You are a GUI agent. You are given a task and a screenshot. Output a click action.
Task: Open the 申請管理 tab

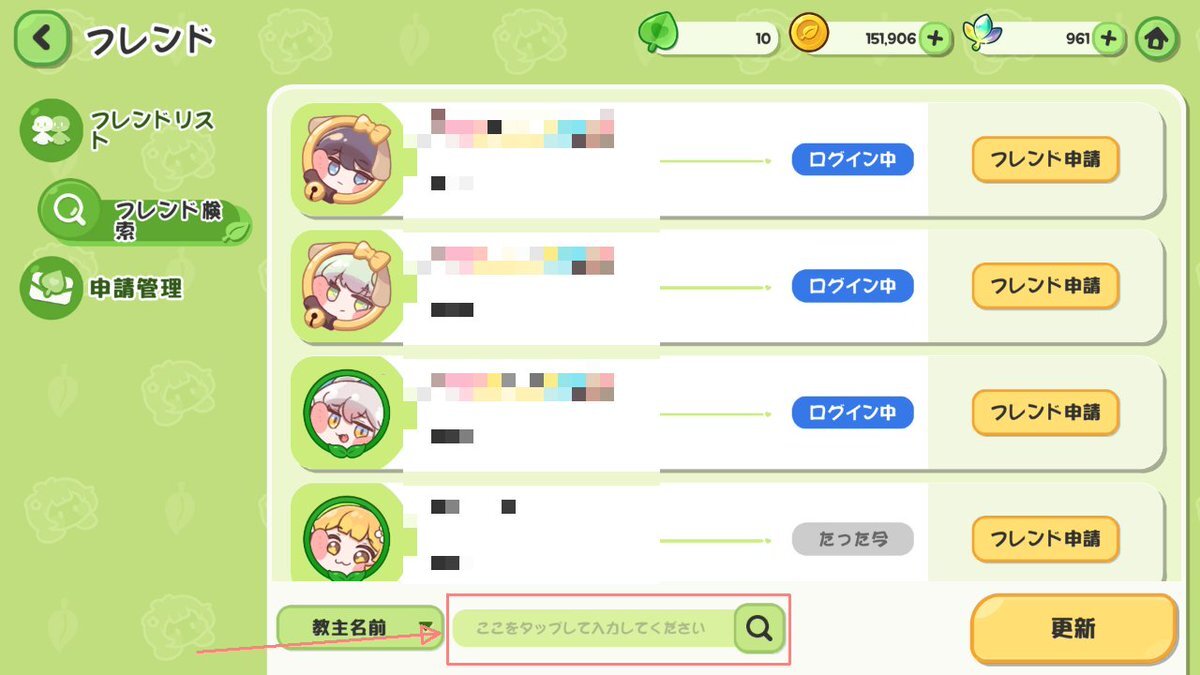[x=102, y=288]
